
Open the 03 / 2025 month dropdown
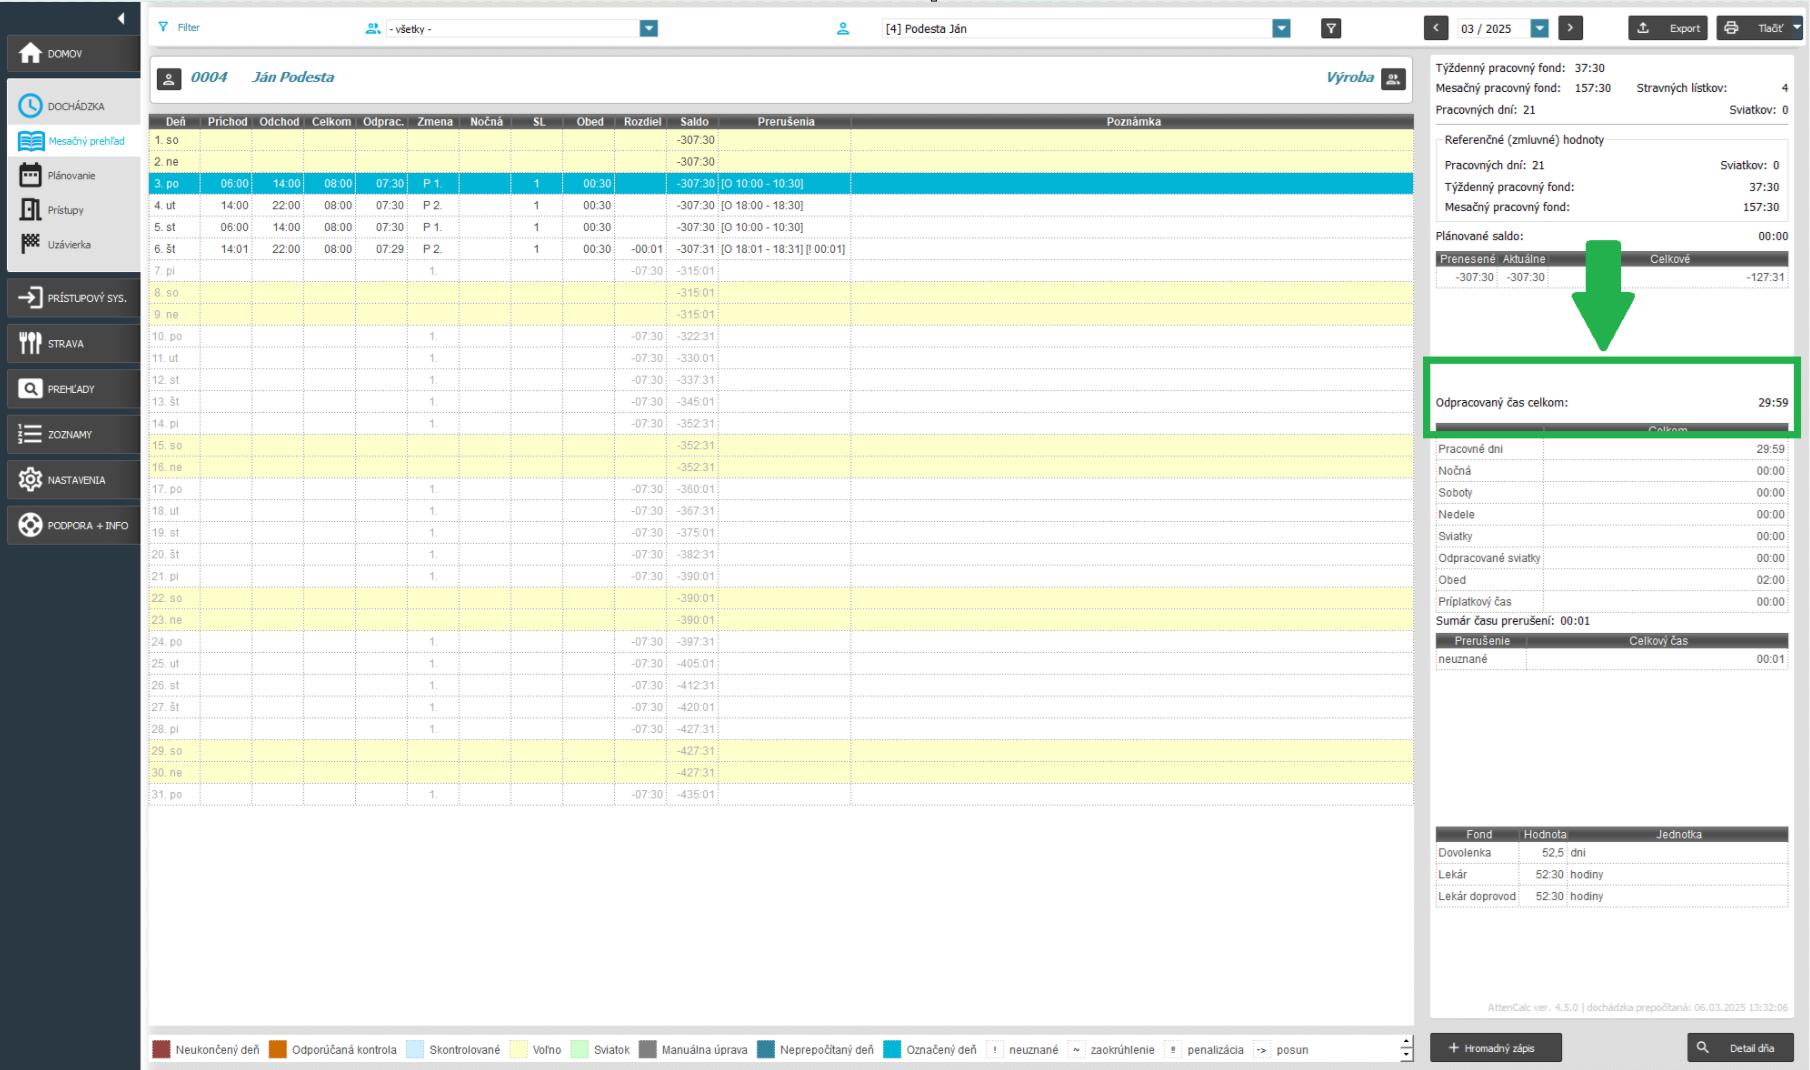pos(1539,29)
